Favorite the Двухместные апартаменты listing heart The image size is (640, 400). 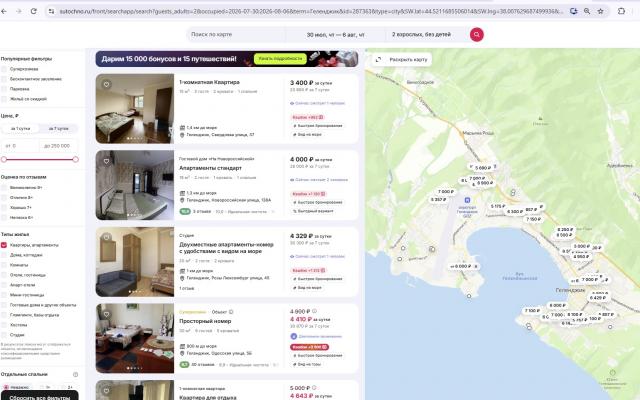[x=106, y=237]
